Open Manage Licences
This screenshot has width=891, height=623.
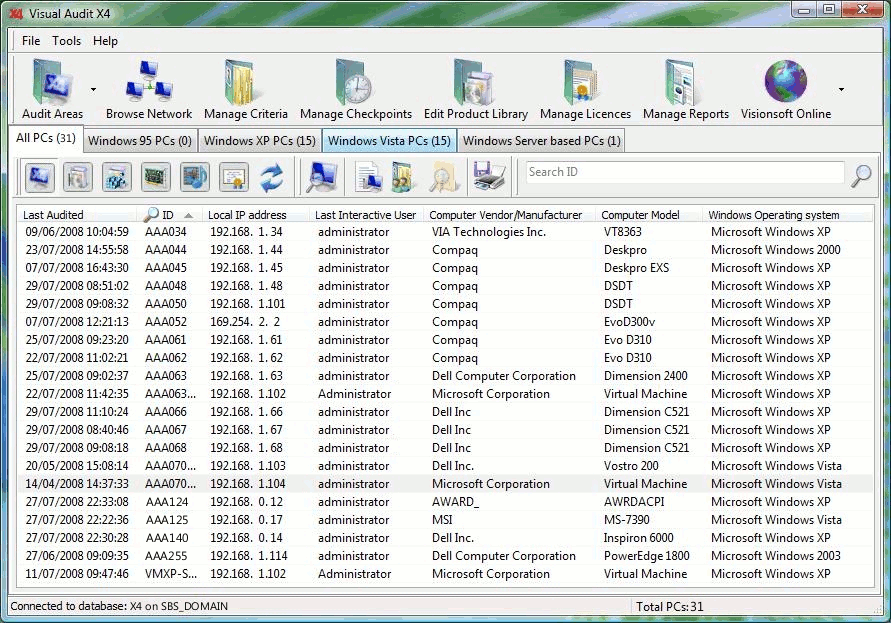pyautogui.click(x=585, y=89)
